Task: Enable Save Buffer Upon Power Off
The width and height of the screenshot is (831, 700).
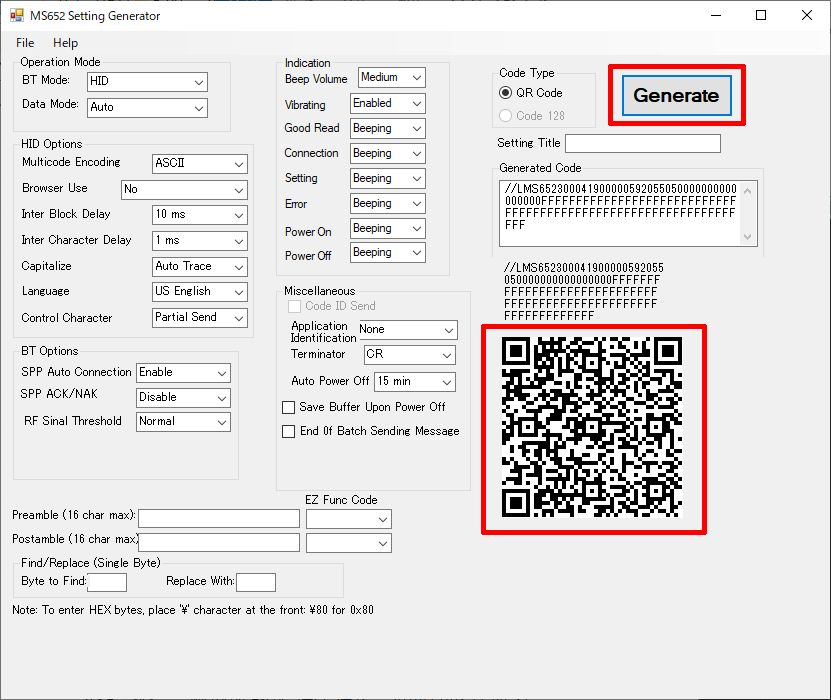Action: click(x=364, y=407)
